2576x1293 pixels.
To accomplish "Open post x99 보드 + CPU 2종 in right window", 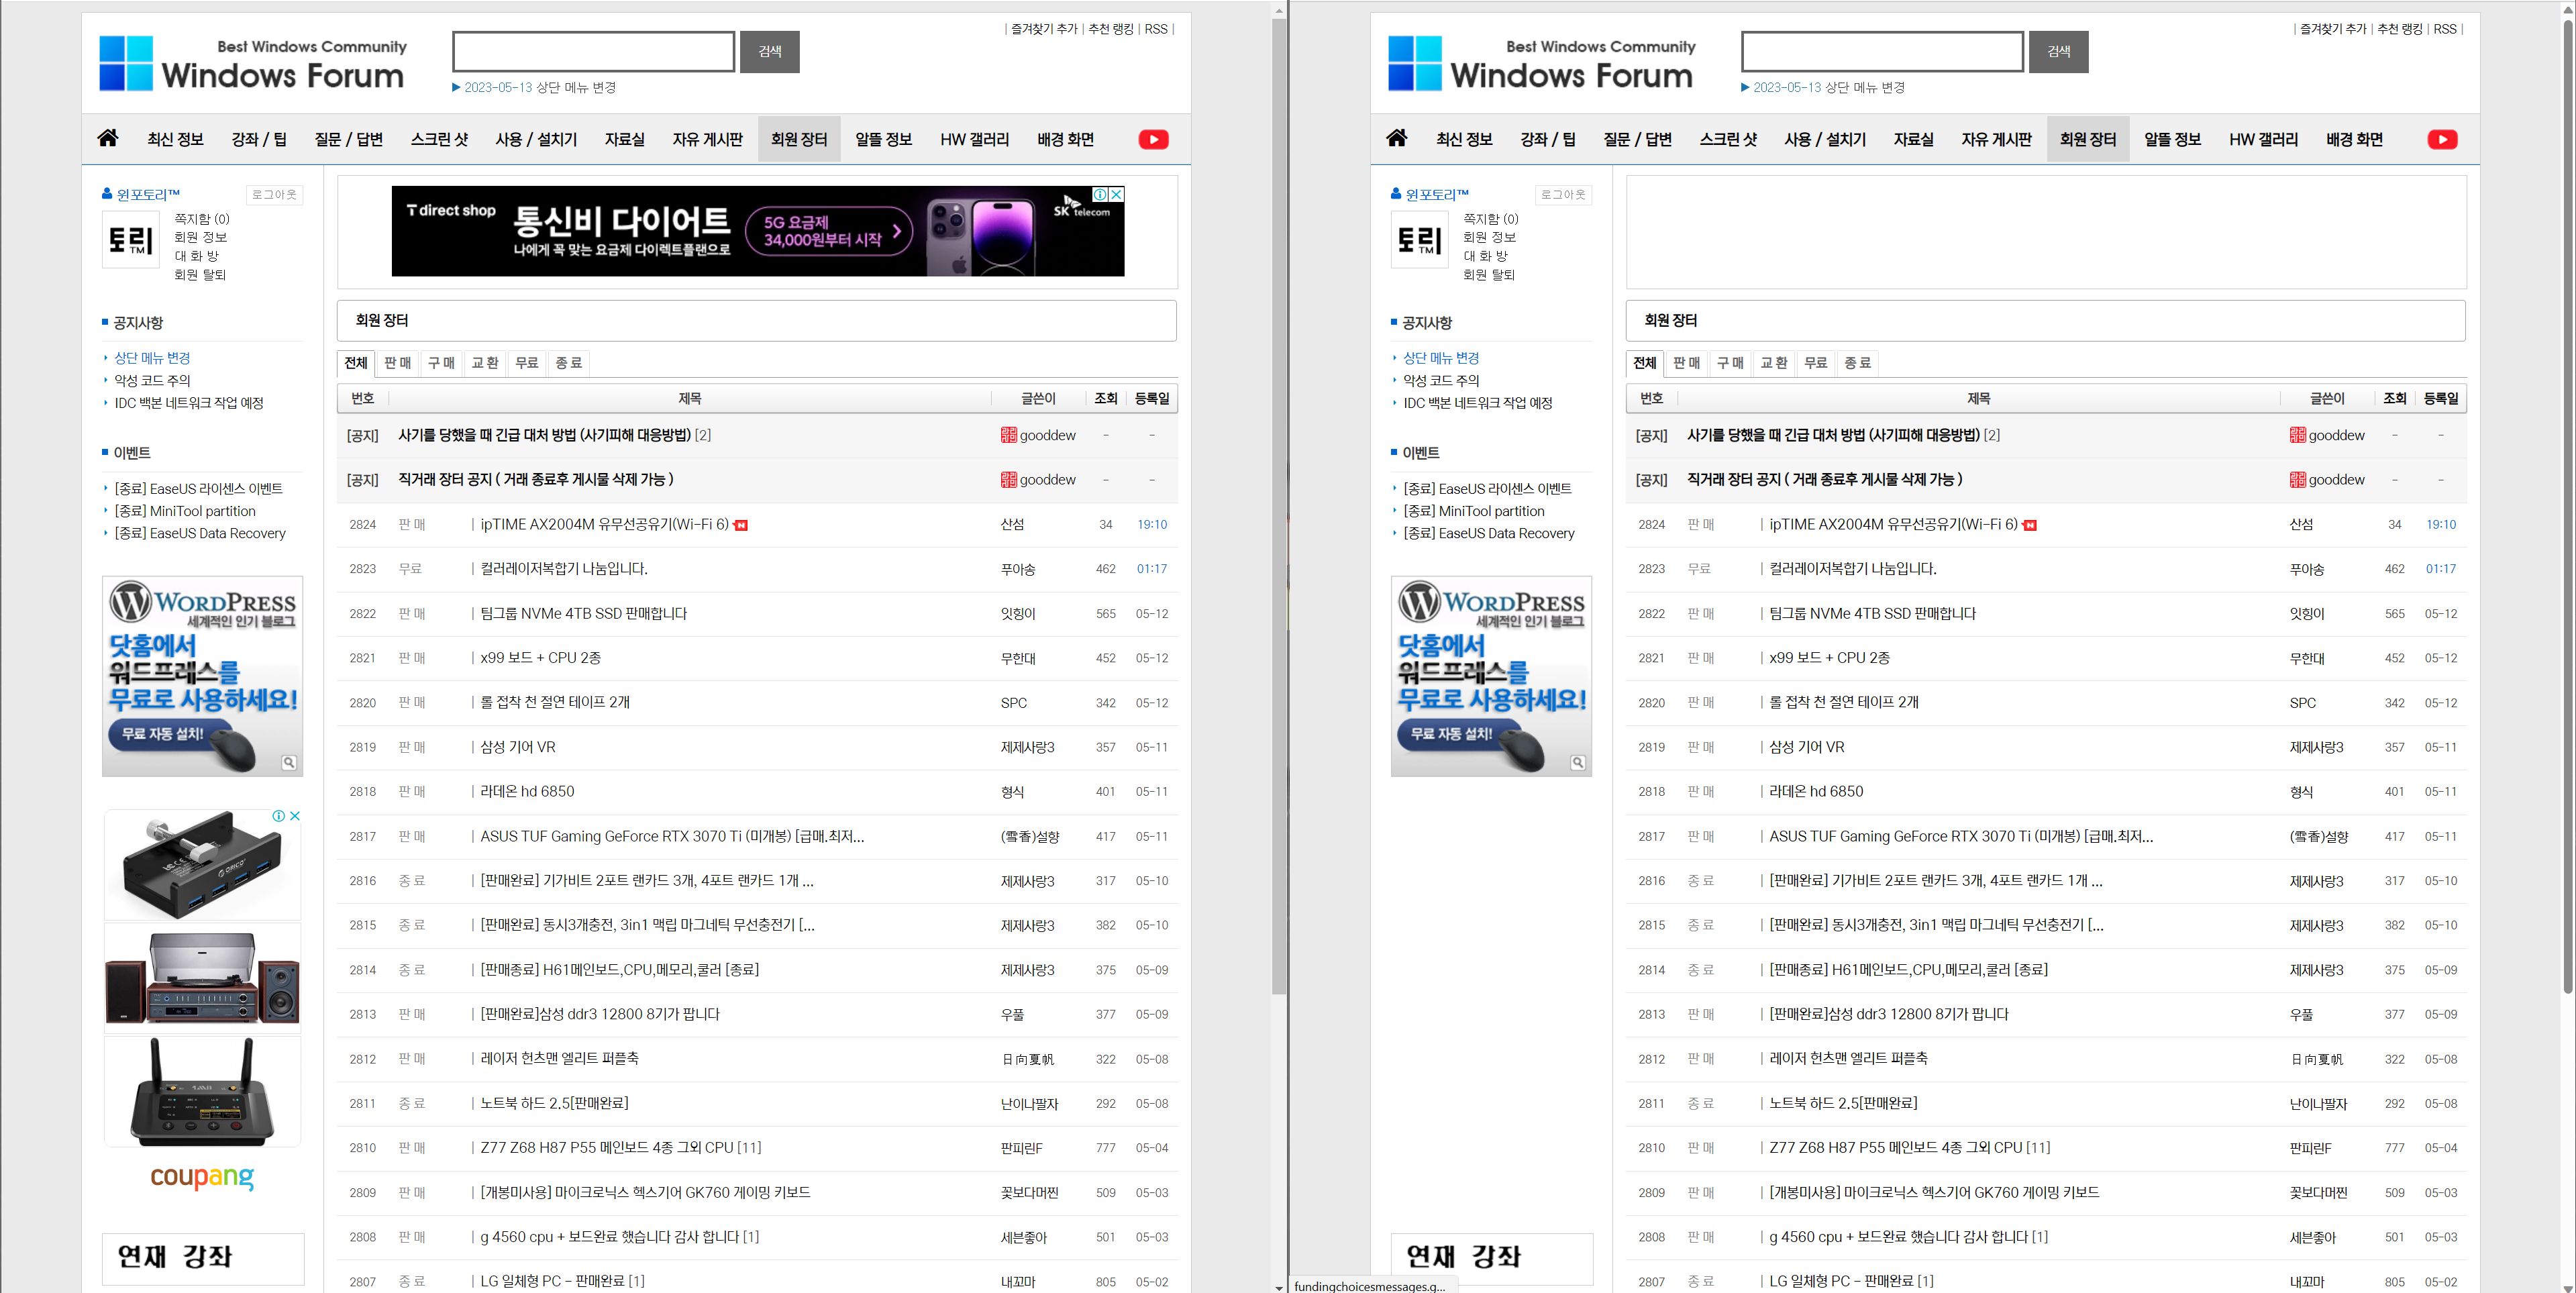I will click(x=1830, y=658).
